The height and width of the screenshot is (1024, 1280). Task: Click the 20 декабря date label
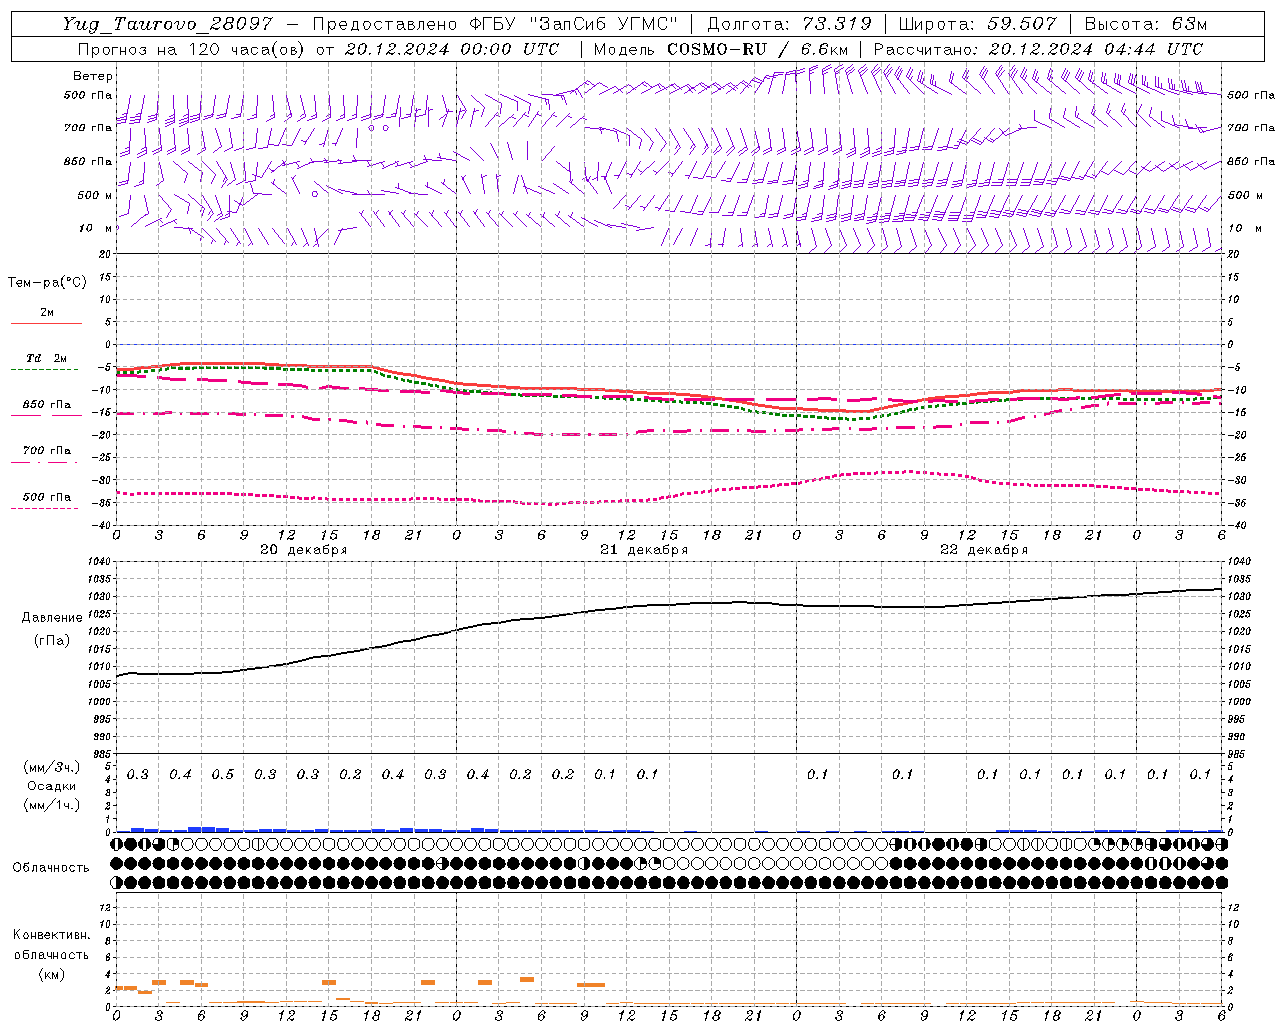[304, 550]
